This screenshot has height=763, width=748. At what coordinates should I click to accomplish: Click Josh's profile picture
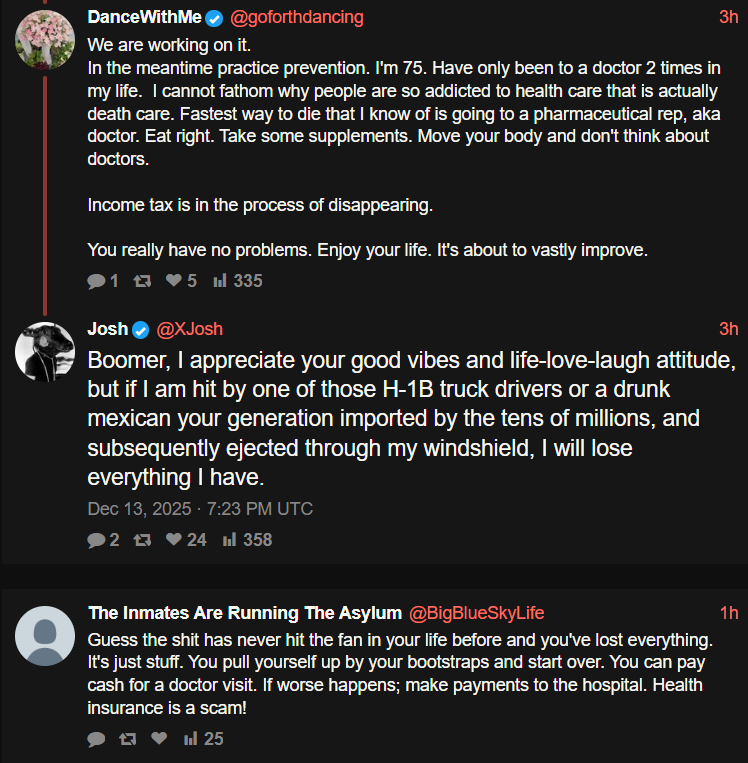pos(45,351)
